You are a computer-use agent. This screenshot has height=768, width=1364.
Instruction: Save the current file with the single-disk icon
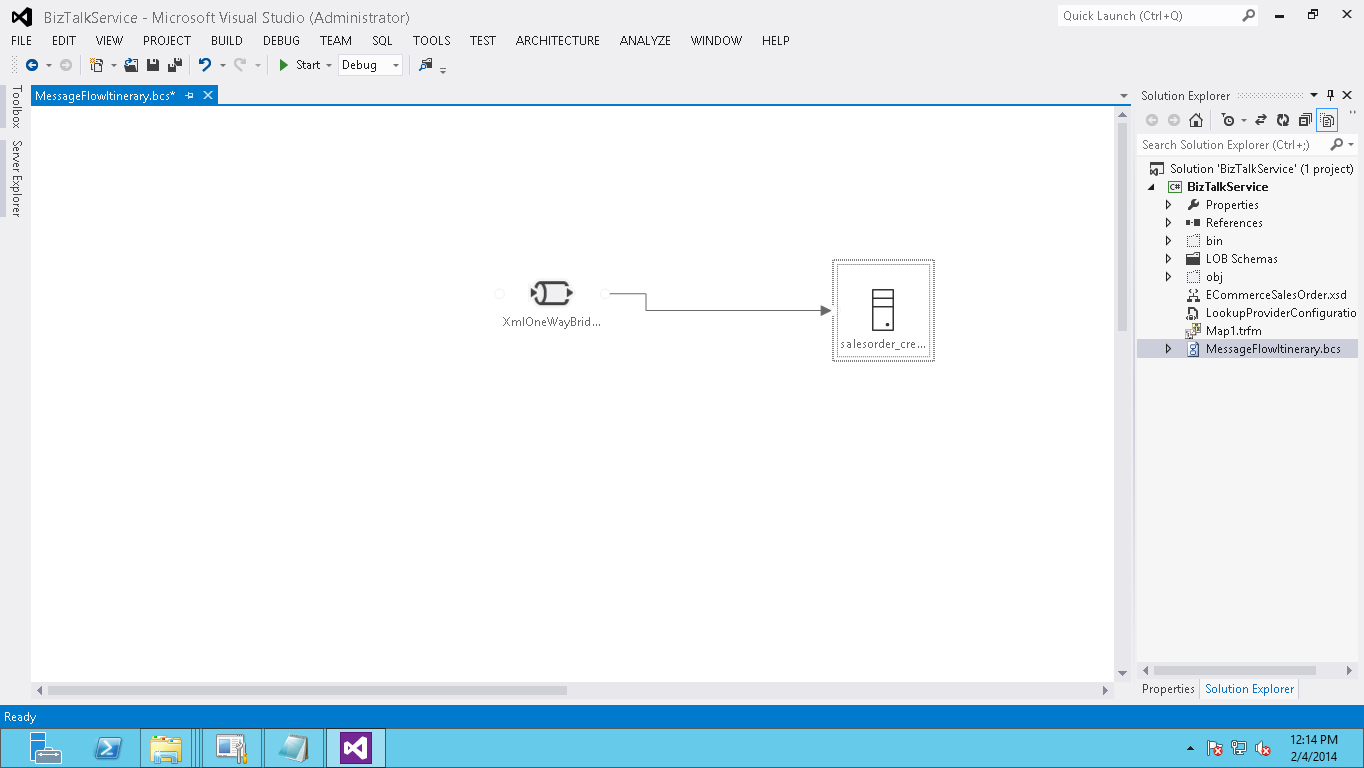point(153,65)
